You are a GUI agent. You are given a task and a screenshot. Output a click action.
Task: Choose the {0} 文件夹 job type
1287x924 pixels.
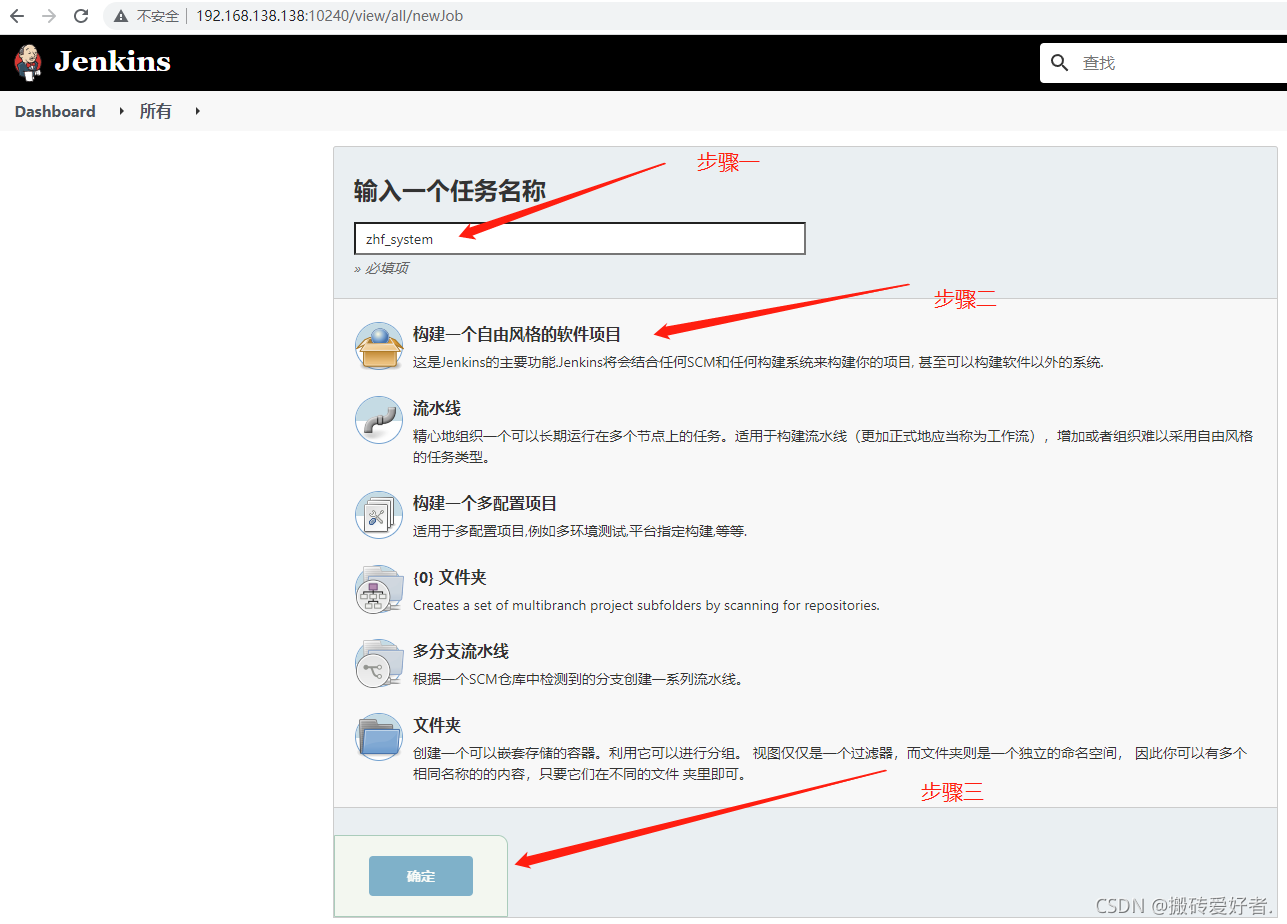(x=450, y=577)
